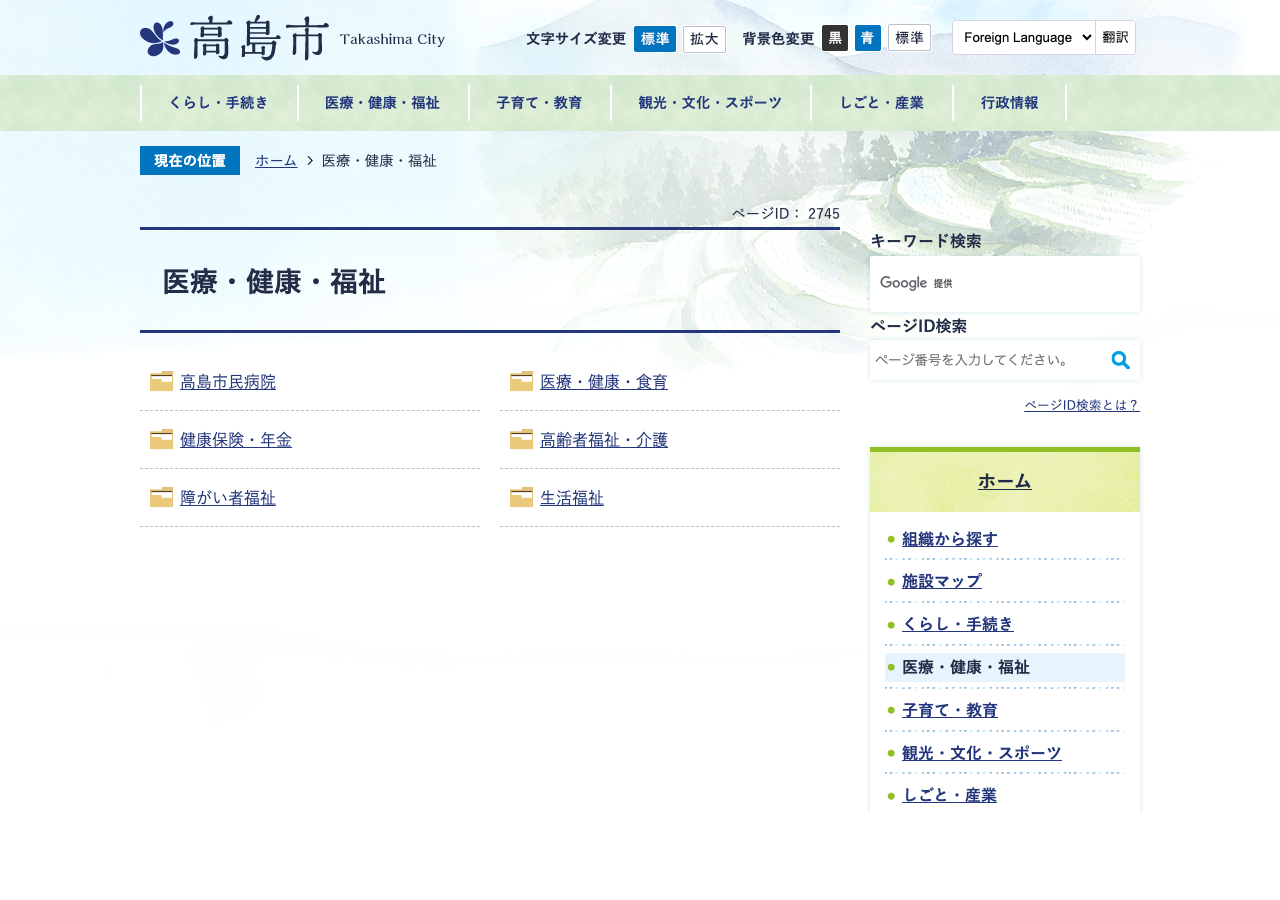This screenshot has width=1280, height=900.
Task: Click the folder icon beside 医療・健康・食育
Action: [x=521, y=381]
